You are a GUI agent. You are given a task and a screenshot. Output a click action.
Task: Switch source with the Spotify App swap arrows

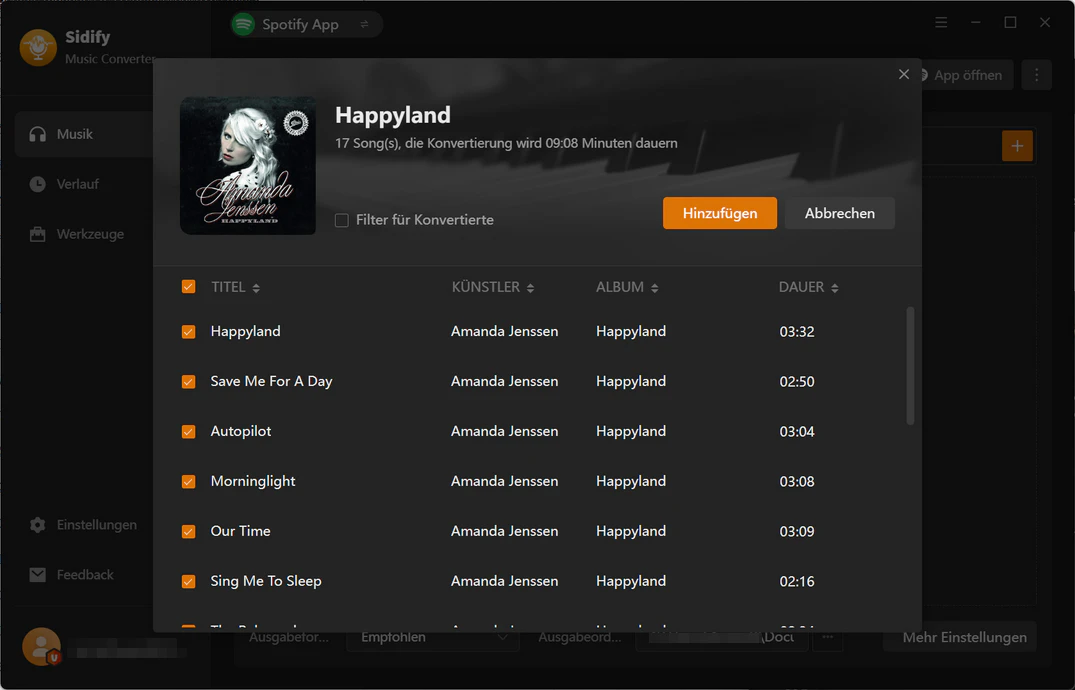[x=364, y=25]
